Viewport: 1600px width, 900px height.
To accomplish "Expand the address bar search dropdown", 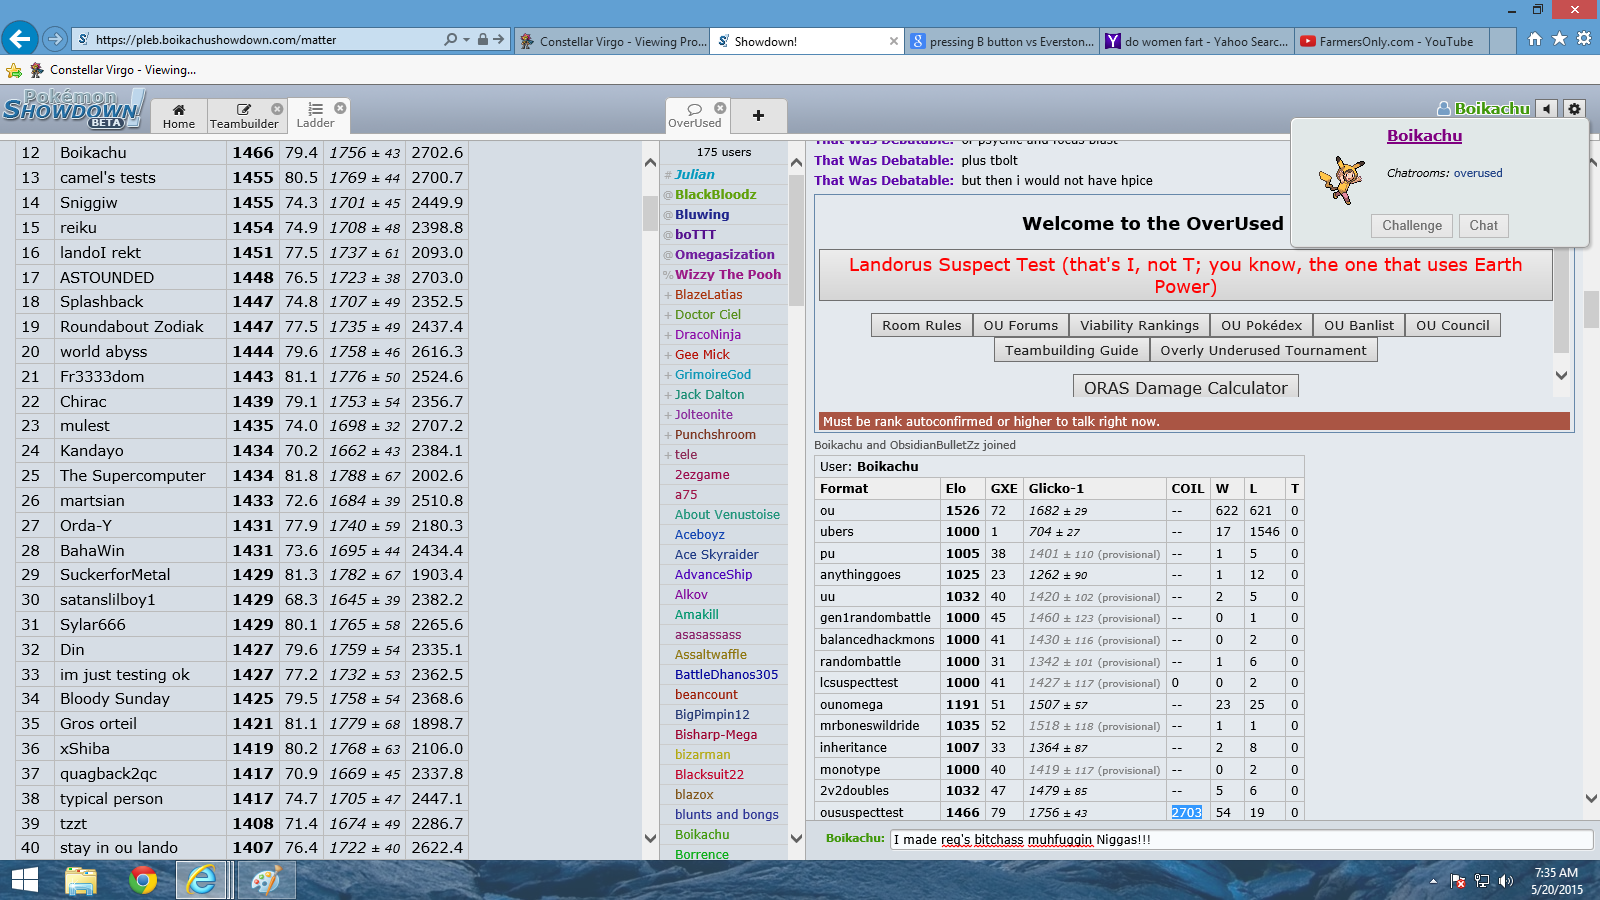I will [x=466, y=40].
